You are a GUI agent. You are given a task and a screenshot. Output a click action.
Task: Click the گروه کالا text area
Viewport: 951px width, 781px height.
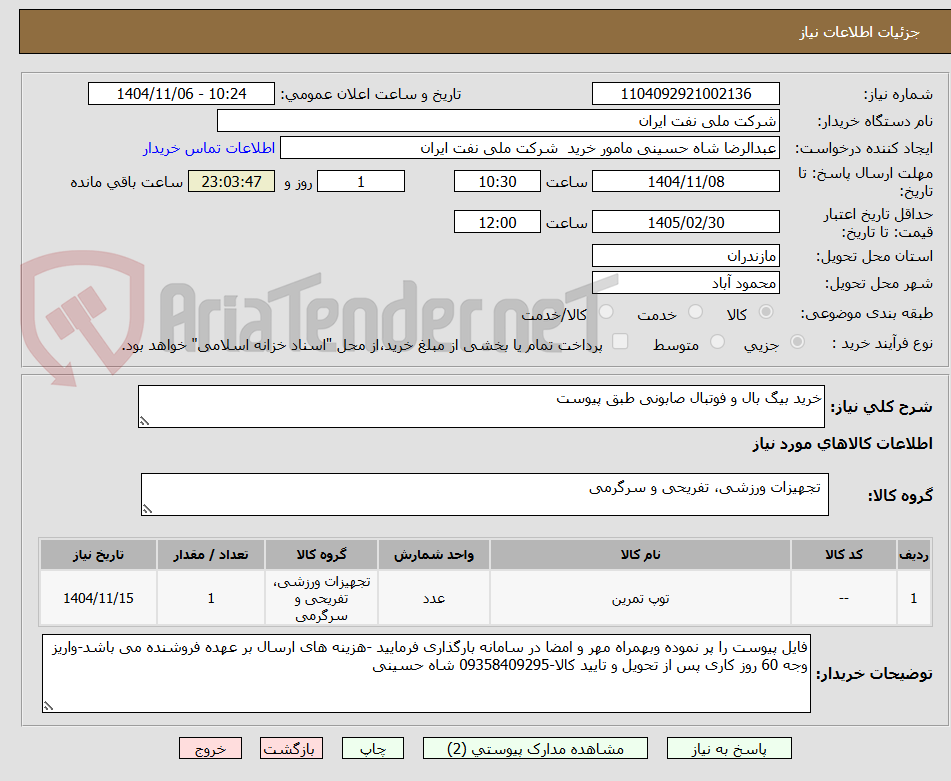485,494
